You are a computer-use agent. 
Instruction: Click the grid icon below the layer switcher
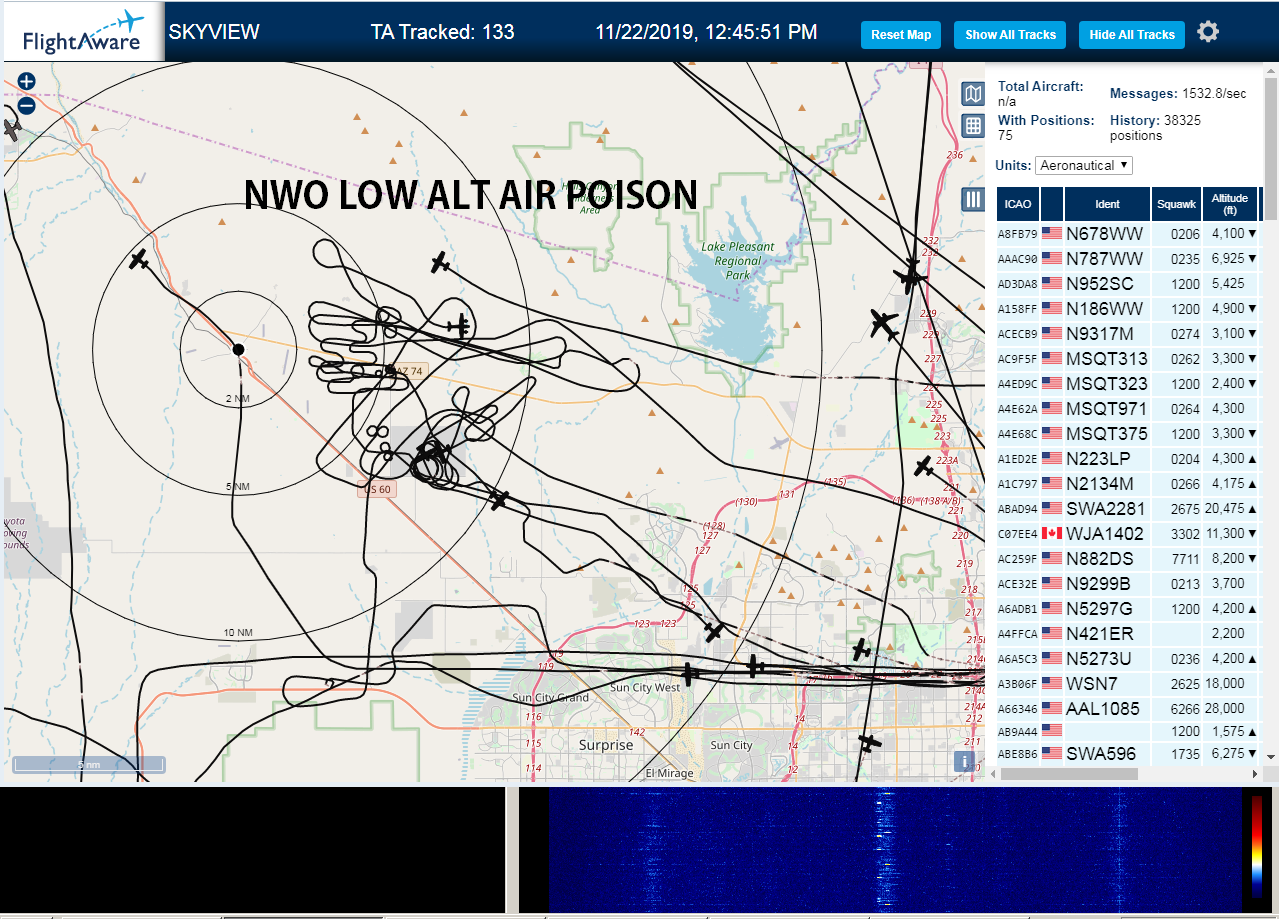(x=973, y=125)
